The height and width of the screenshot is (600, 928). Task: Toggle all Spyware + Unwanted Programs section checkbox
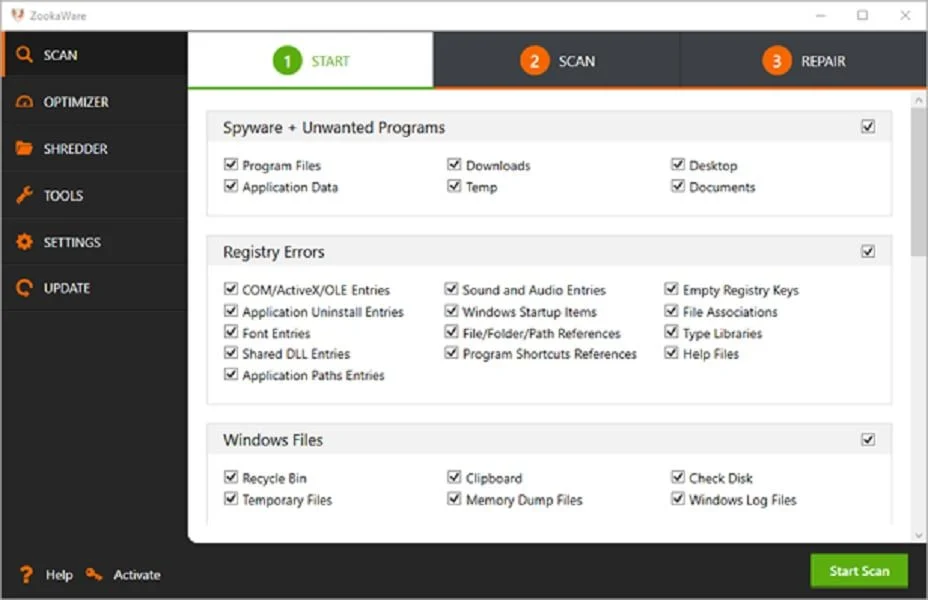(868, 127)
